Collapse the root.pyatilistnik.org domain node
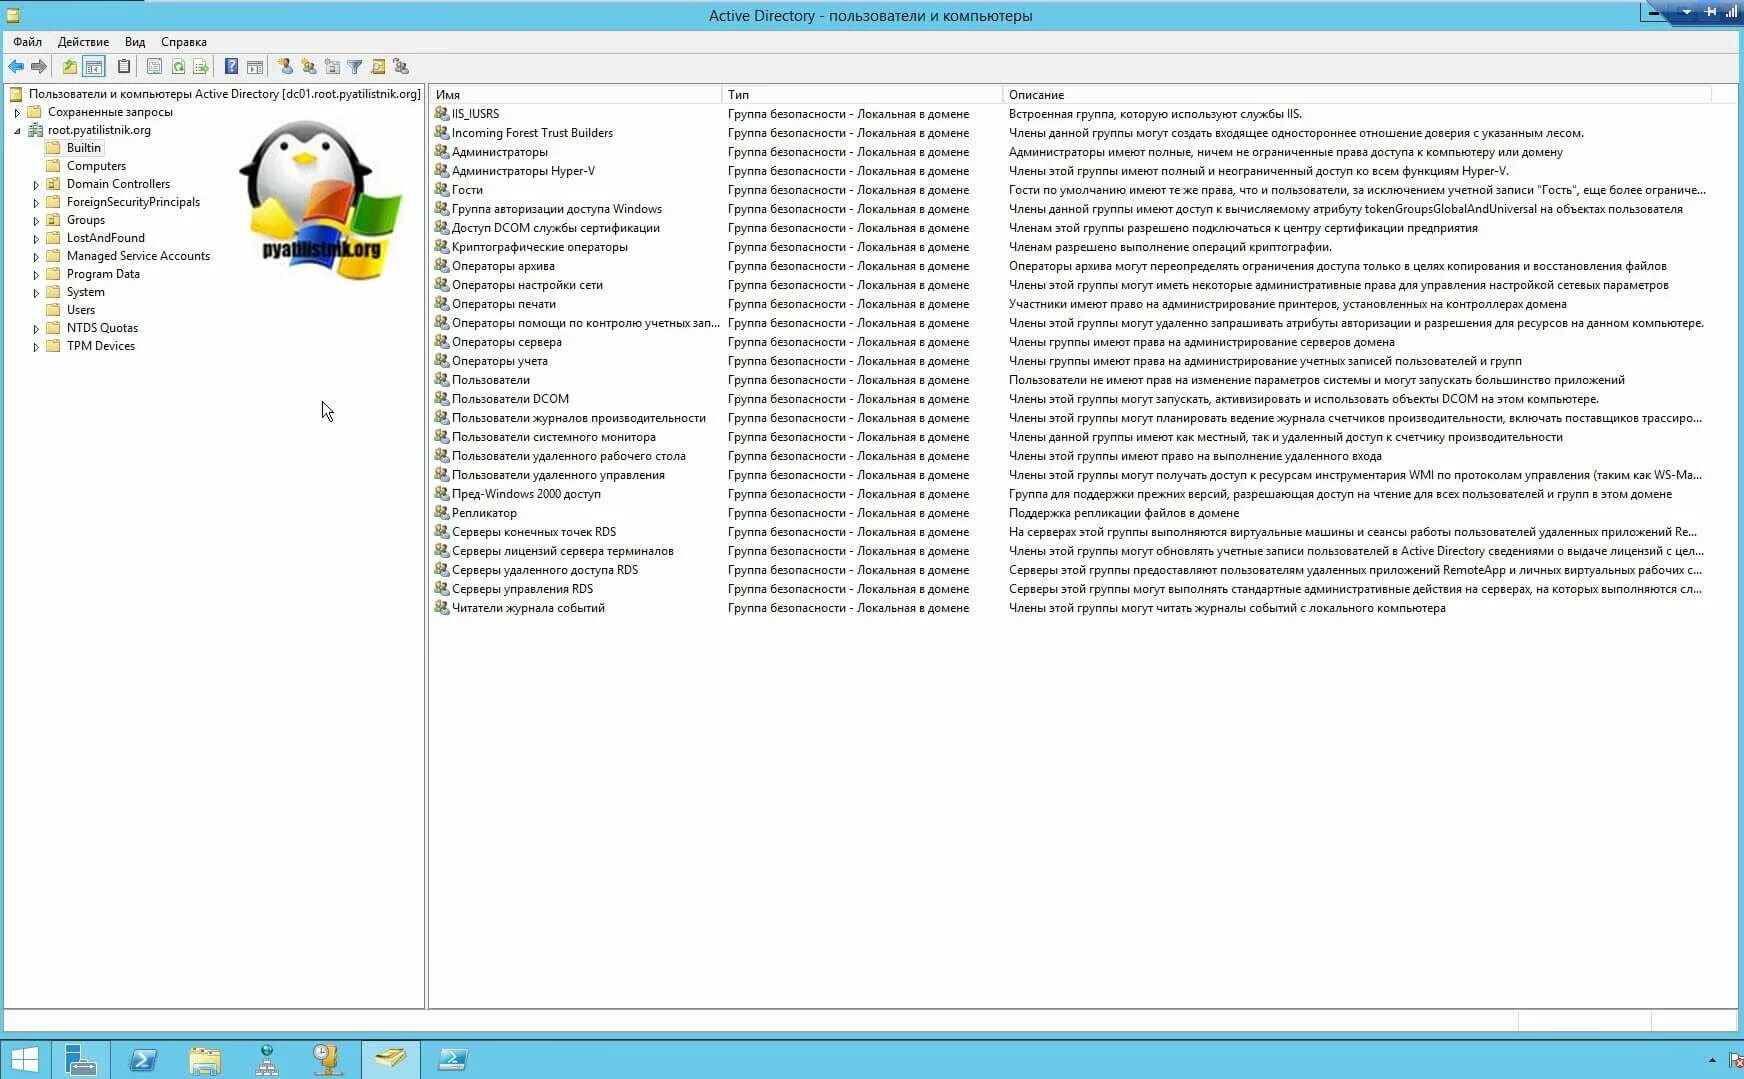Viewport: 1744px width, 1079px height. (x=17, y=131)
